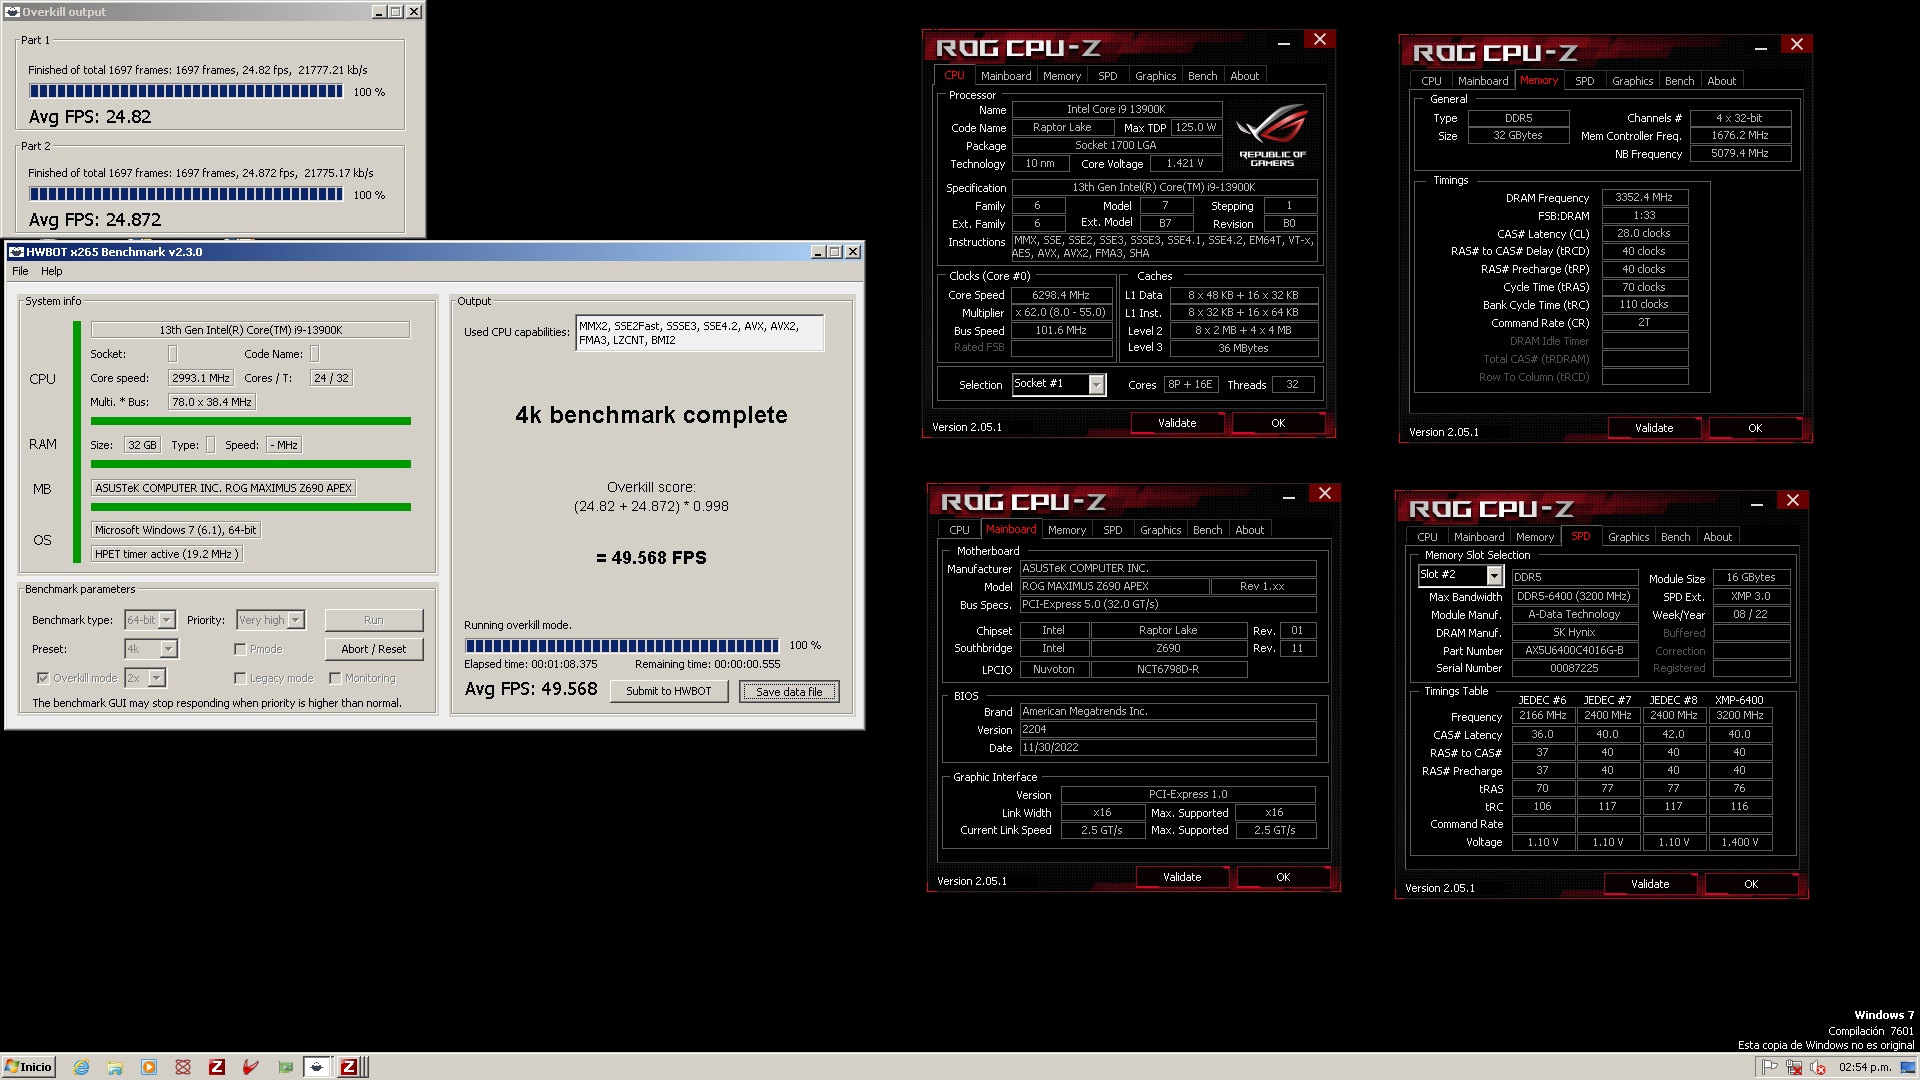Enable the Legacy mode checkbox
The height and width of the screenshot is (1080, 1920).
[x=240, y=678]
